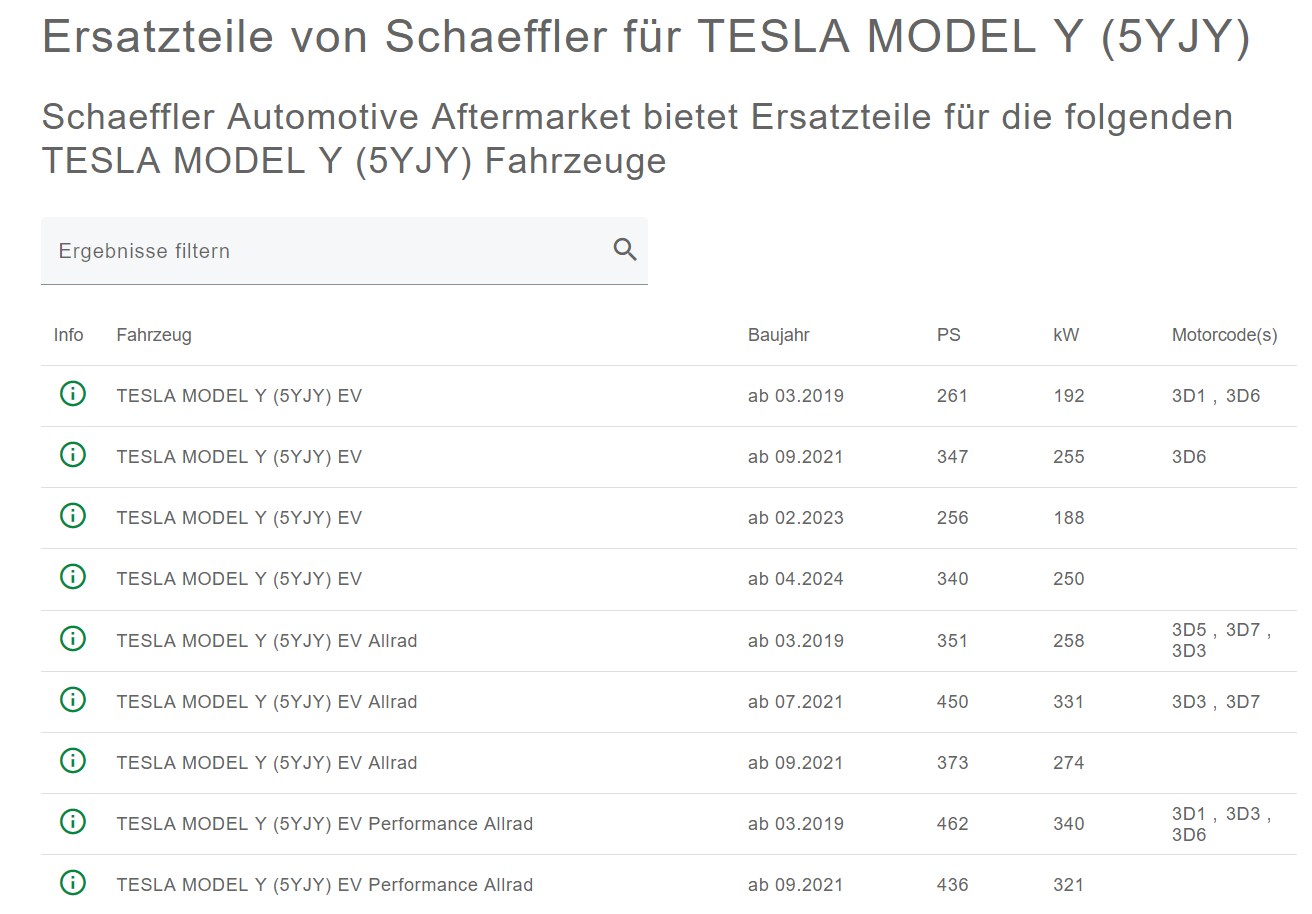The height and width of the screenshot is (914, 1312).
Task: Open info for the 450 PS EV Allrad
Action: 71,700
